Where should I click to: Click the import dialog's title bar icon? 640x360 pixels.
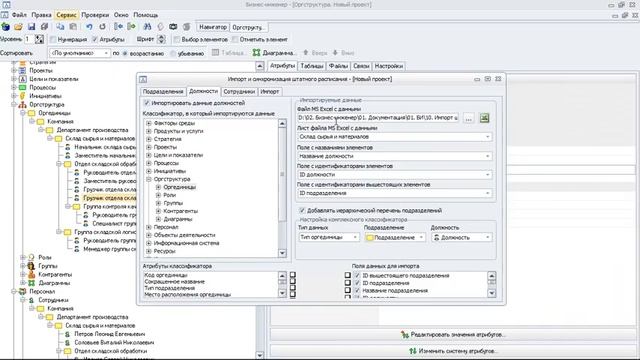coord(143,79)
